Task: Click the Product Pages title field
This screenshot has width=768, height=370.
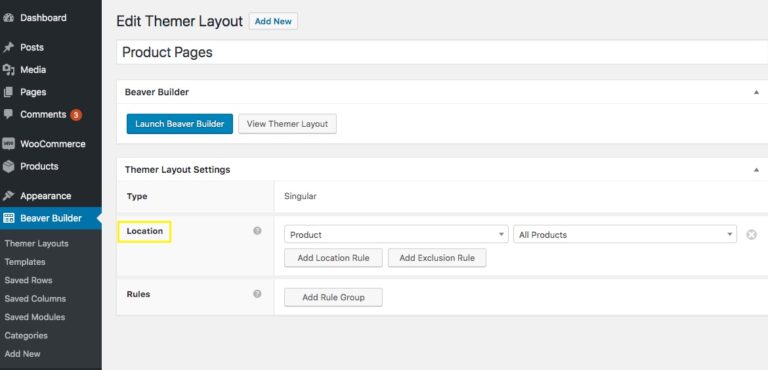Action: [442, 52]
